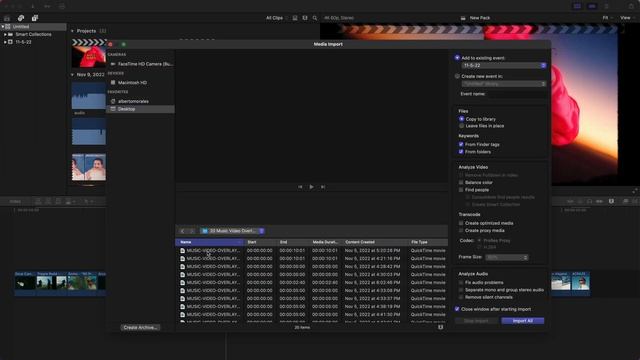Open the Photos and Audio sidebar icon
Viewport: 640px width, 360px height.
click(21, 18)
